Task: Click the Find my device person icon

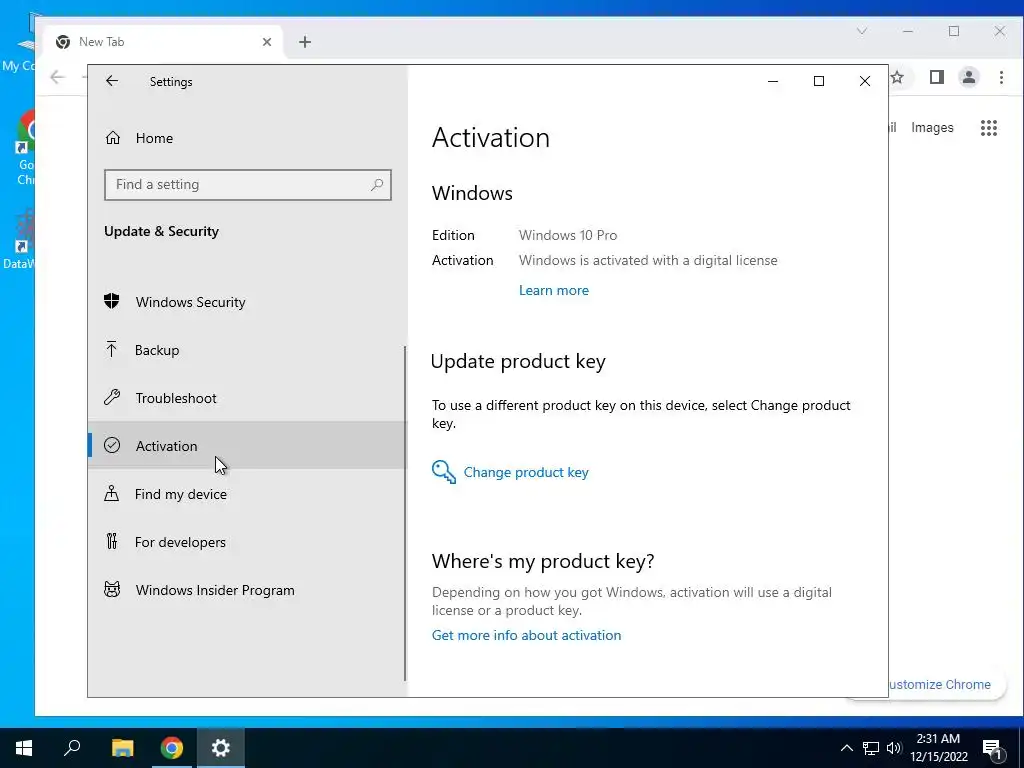Action: click(112, 493)
